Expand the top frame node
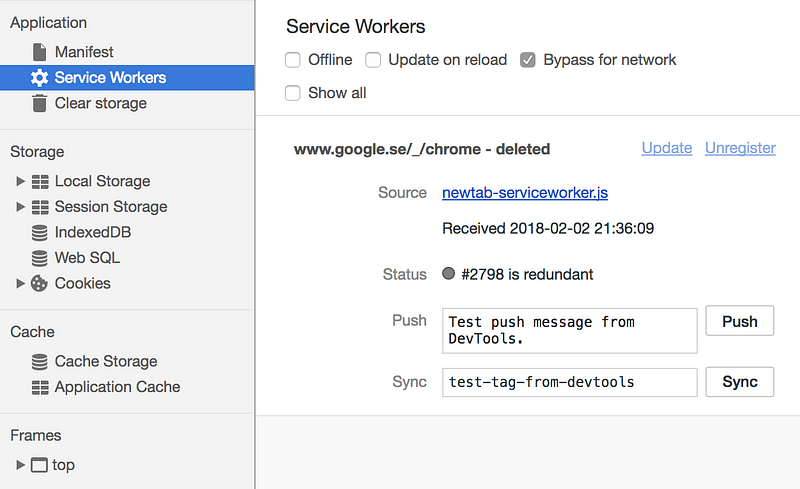This screenshot has height=489, width=800. (x=20, y=465)
